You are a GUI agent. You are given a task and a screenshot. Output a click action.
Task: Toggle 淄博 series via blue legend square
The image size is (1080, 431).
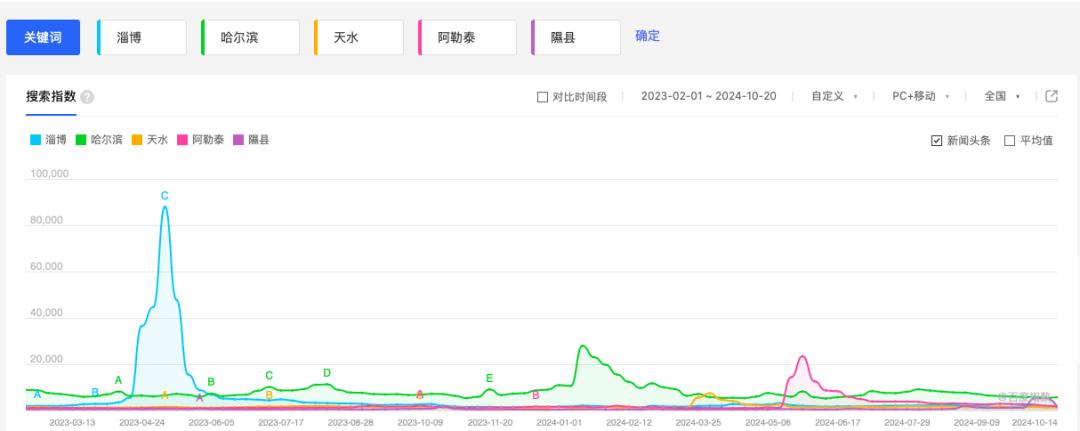35,140
